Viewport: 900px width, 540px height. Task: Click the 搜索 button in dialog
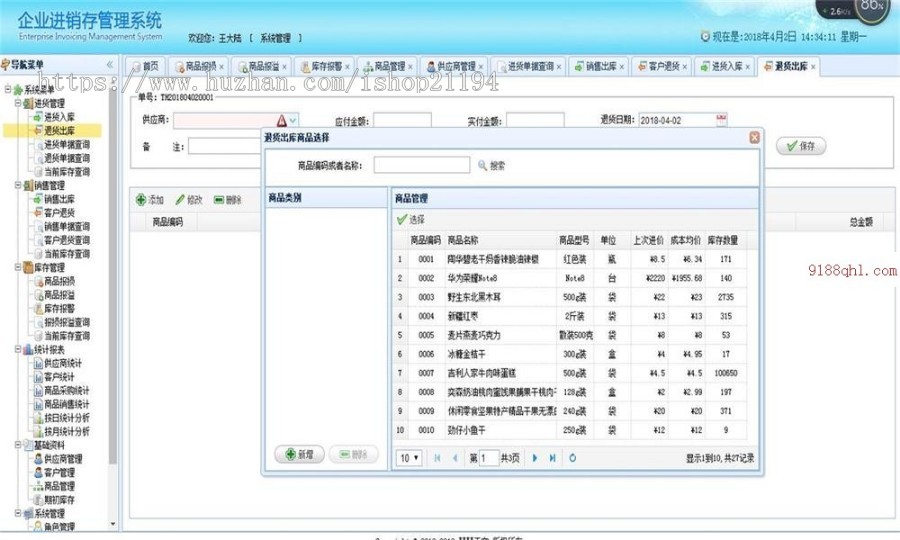click(x=491, y=166)
